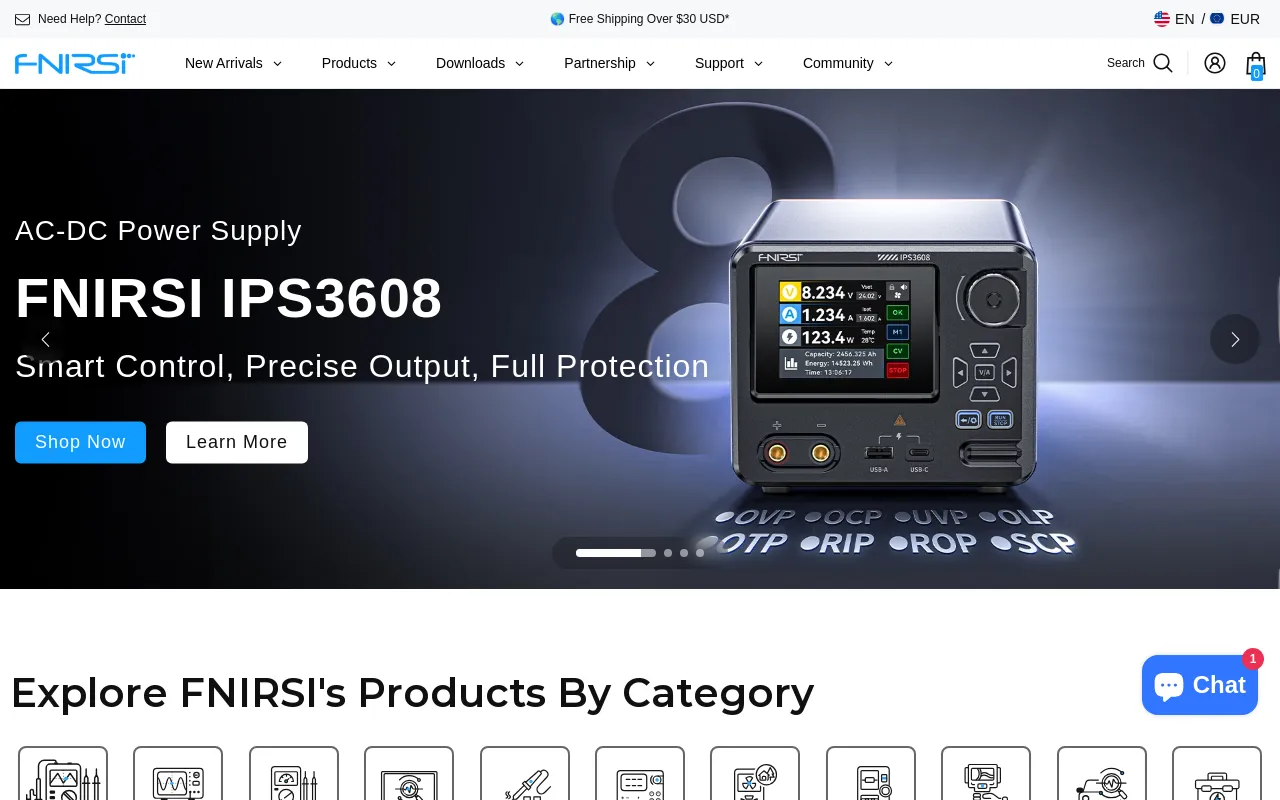Open the Shopify Chat widget
This screenshot has height=800, width=1280.
click(x=1200, y=685)
